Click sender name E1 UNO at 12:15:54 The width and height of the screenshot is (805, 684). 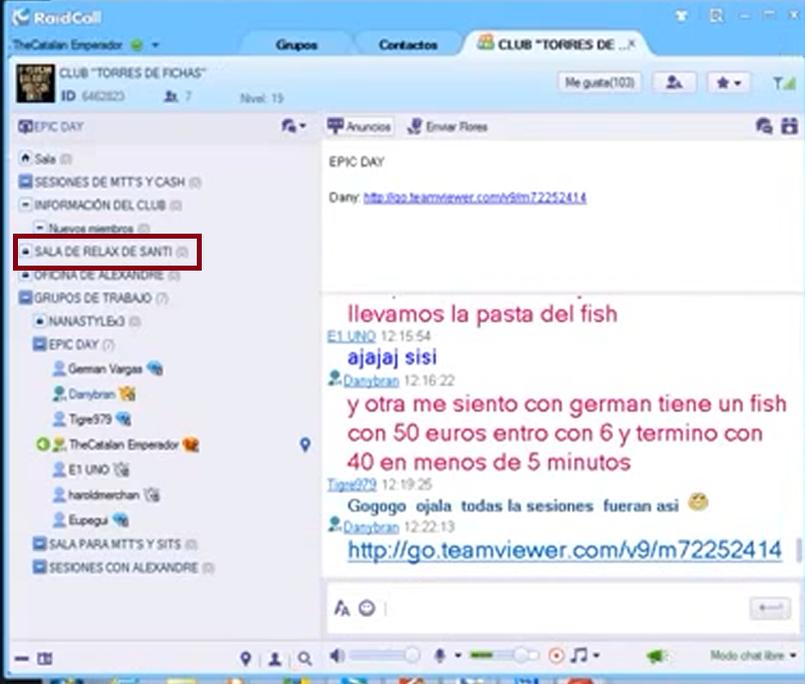pos(352,336)
